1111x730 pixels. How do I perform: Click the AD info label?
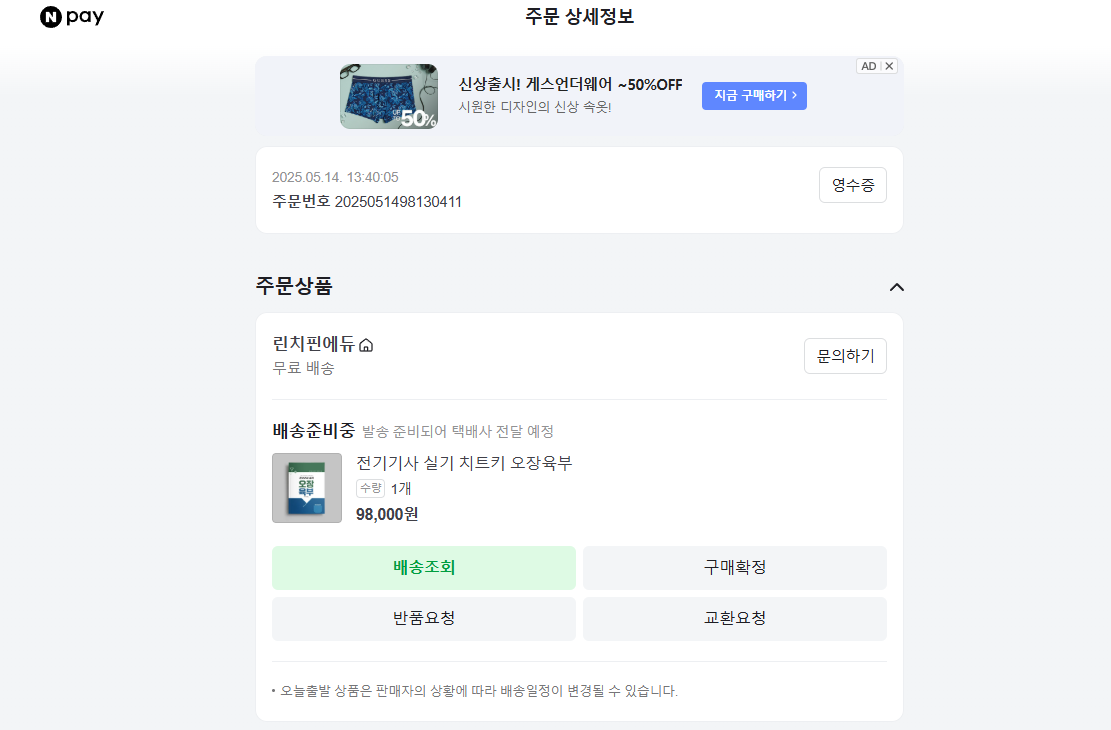click(x=869, y=66)
